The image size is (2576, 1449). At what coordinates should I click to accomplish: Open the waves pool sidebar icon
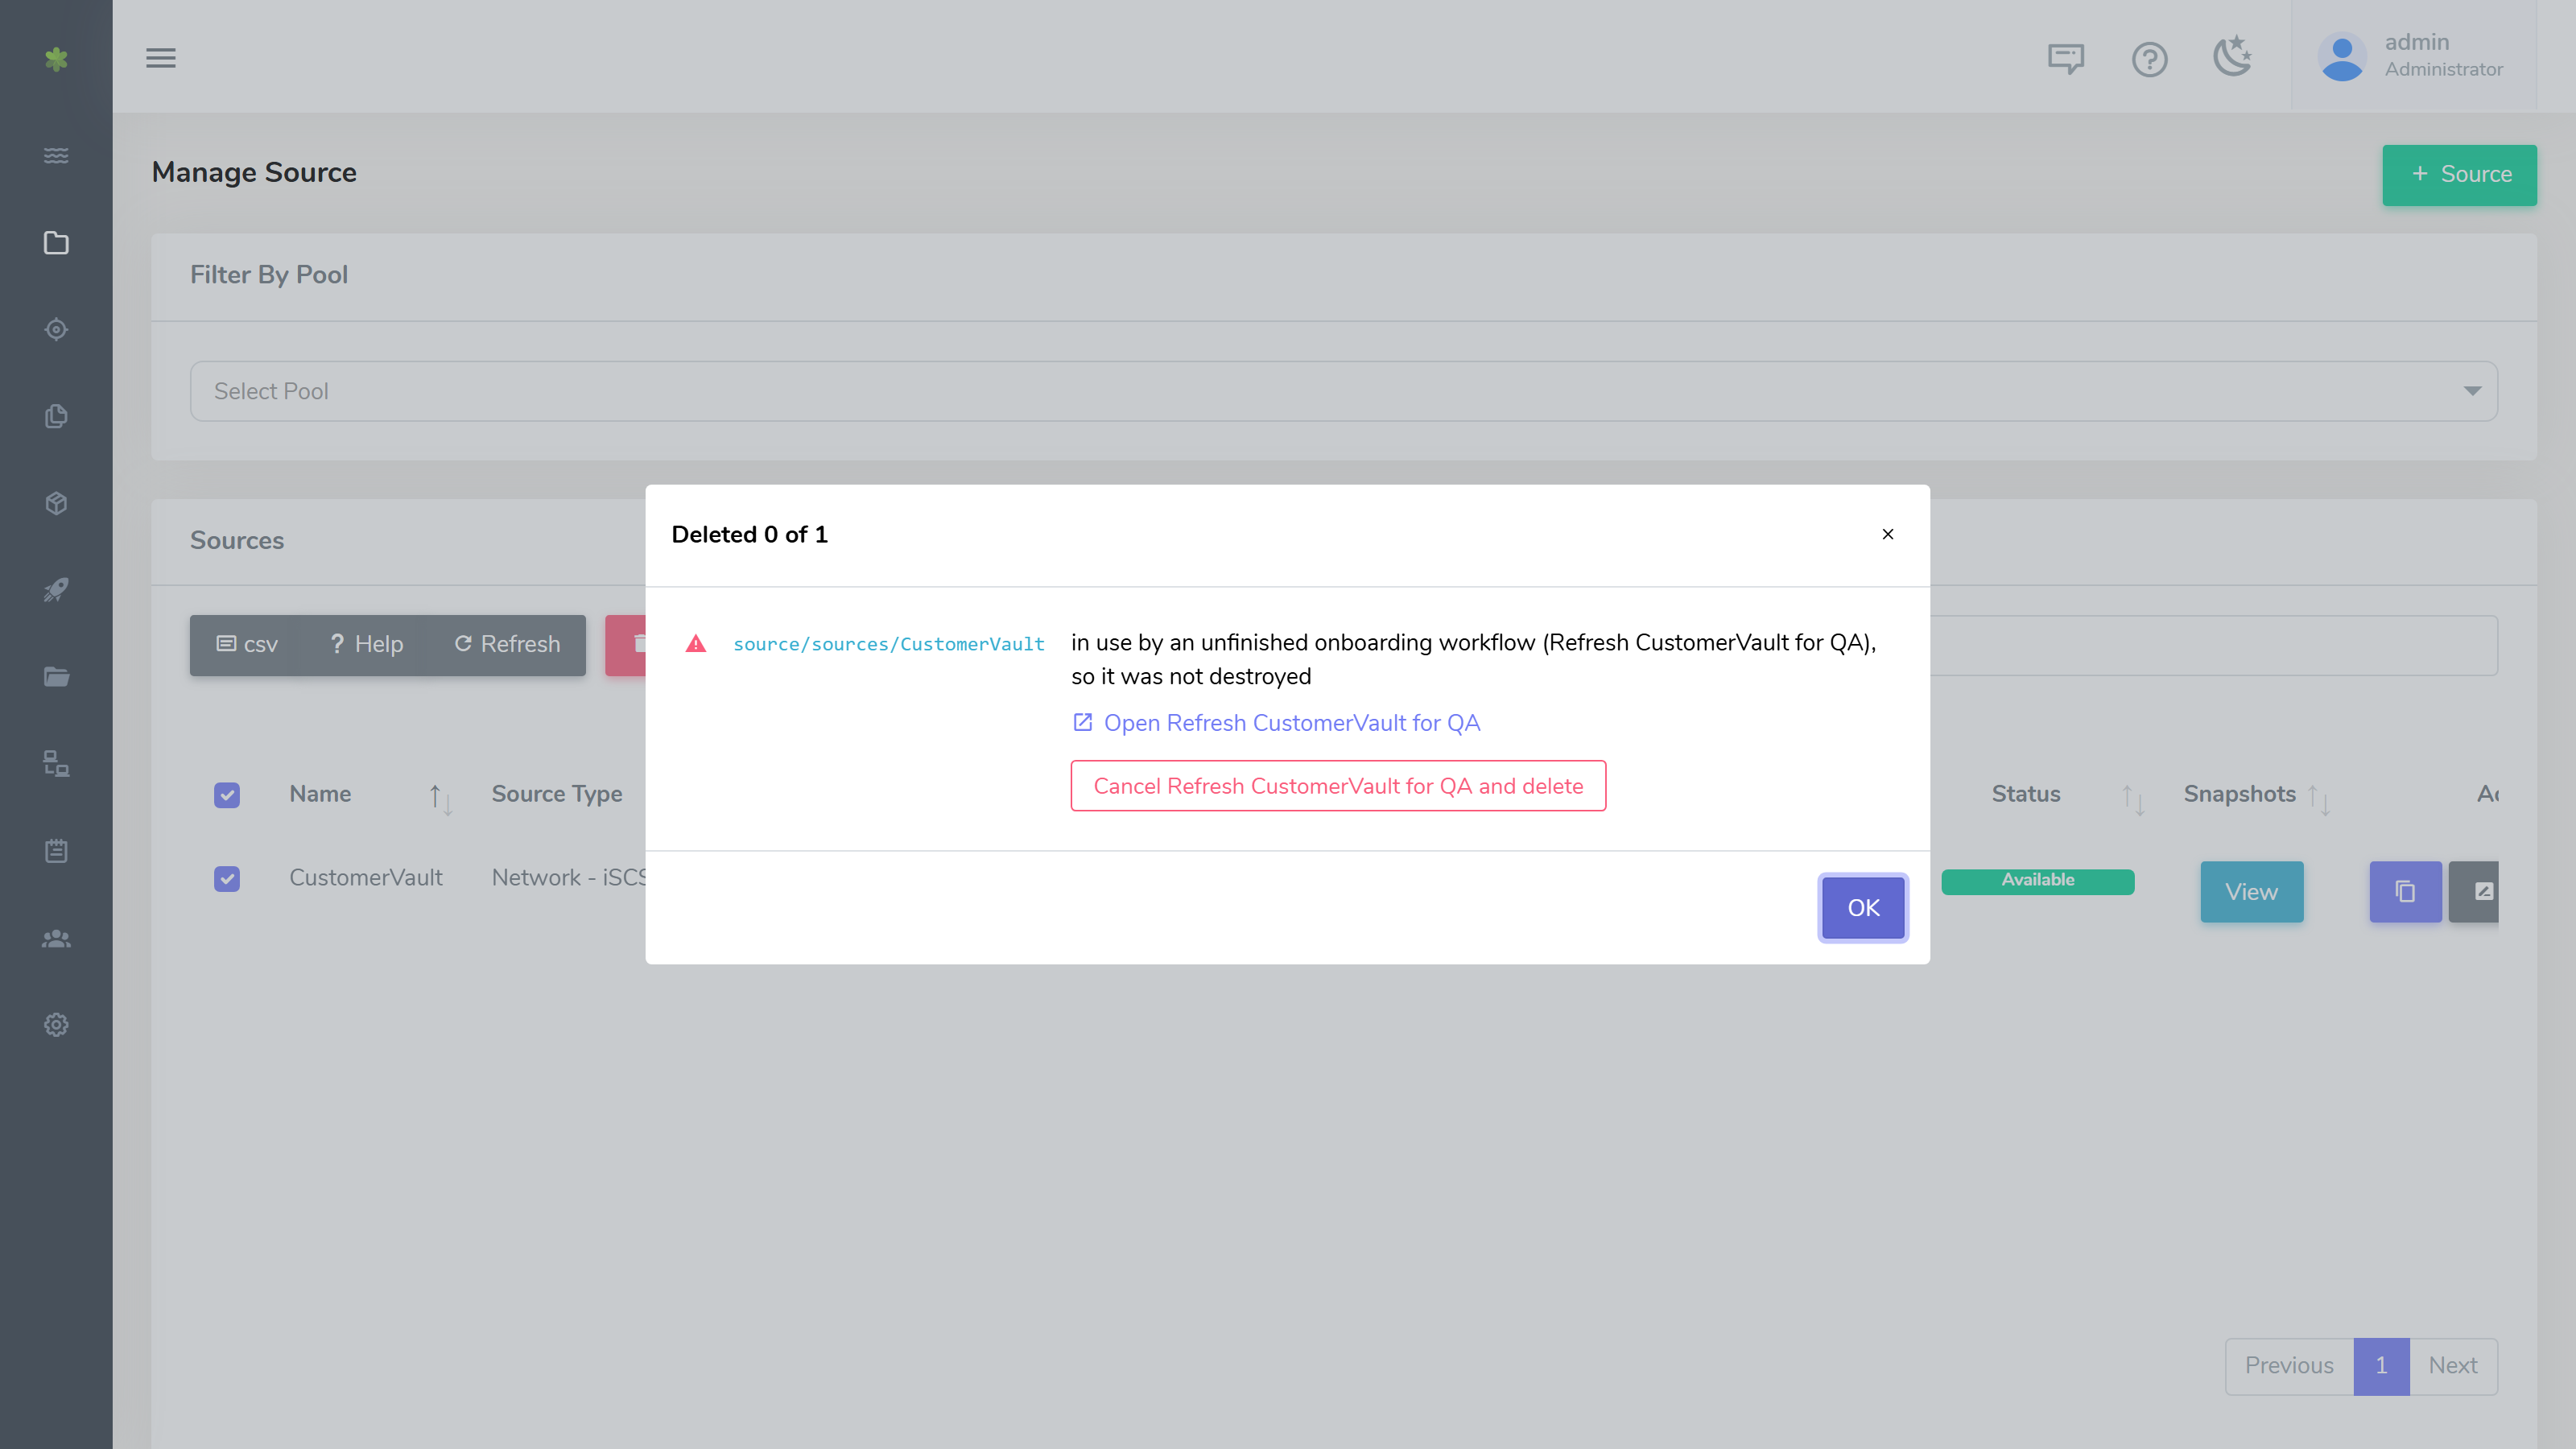(x=56, y=155)
